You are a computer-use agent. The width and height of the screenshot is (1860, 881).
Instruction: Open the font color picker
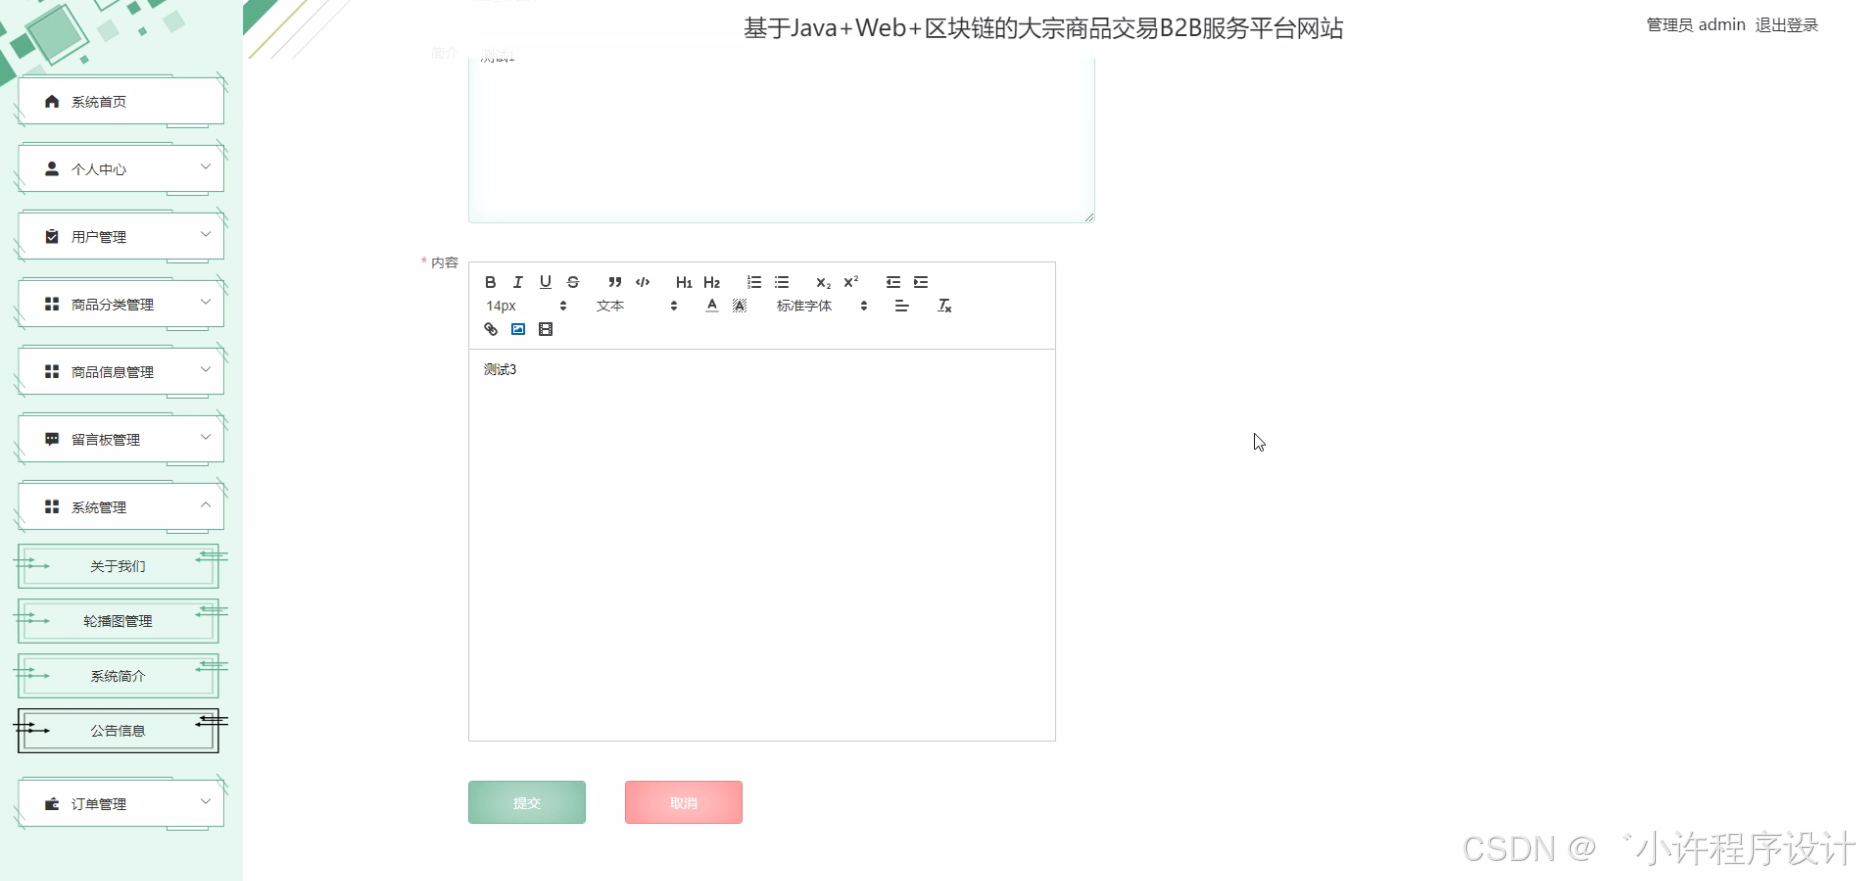coord(712,306)
